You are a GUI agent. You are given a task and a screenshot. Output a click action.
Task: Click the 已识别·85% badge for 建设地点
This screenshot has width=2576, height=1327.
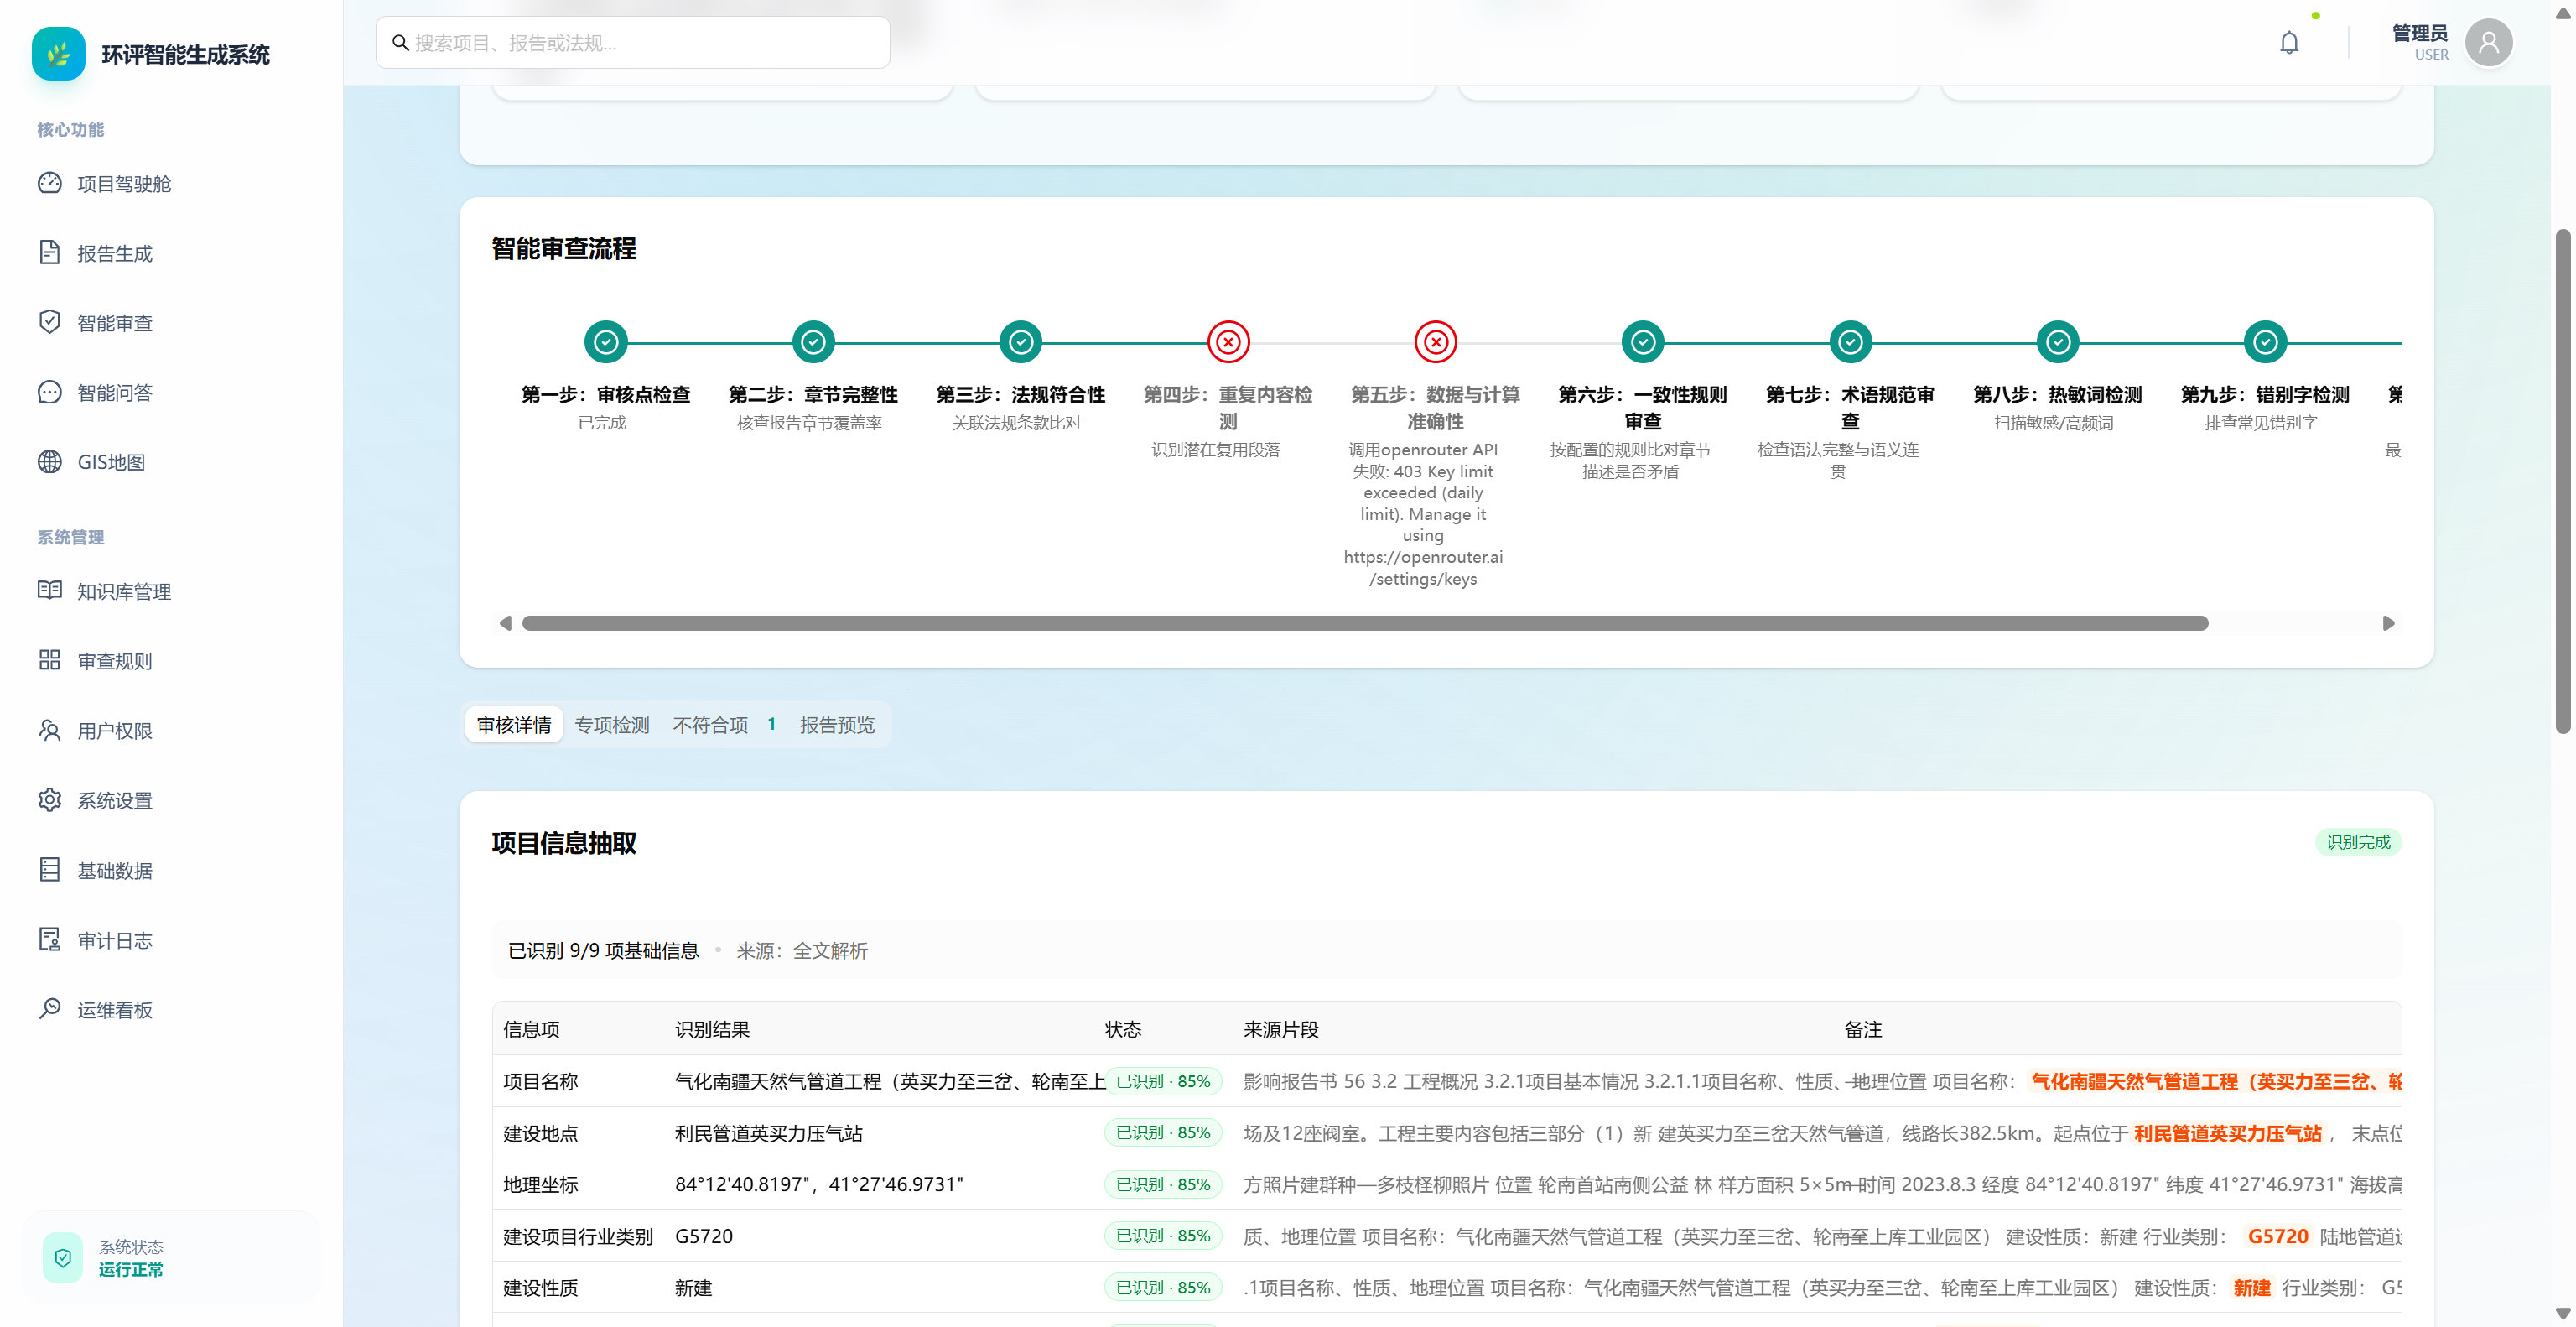1163,1132
